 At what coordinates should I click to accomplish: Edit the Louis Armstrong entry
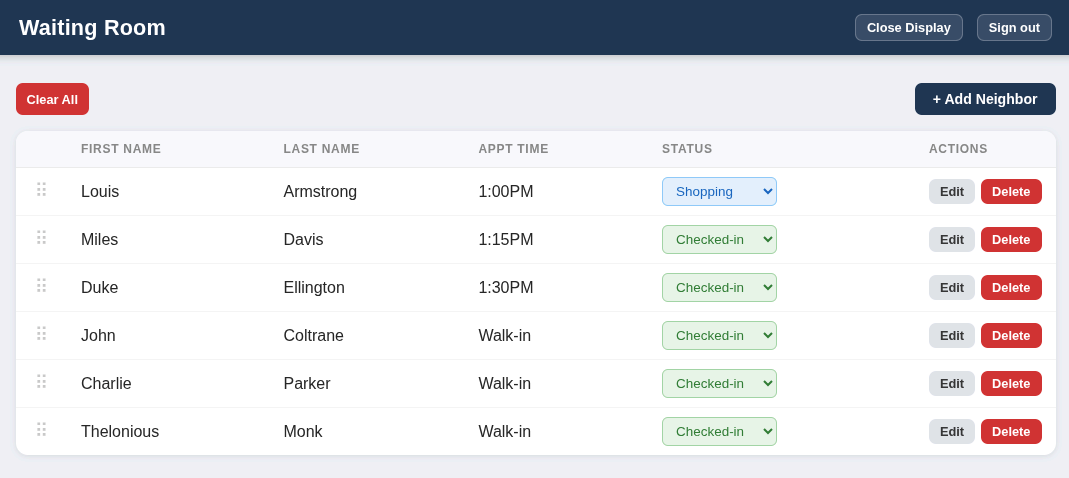point(952,192)
